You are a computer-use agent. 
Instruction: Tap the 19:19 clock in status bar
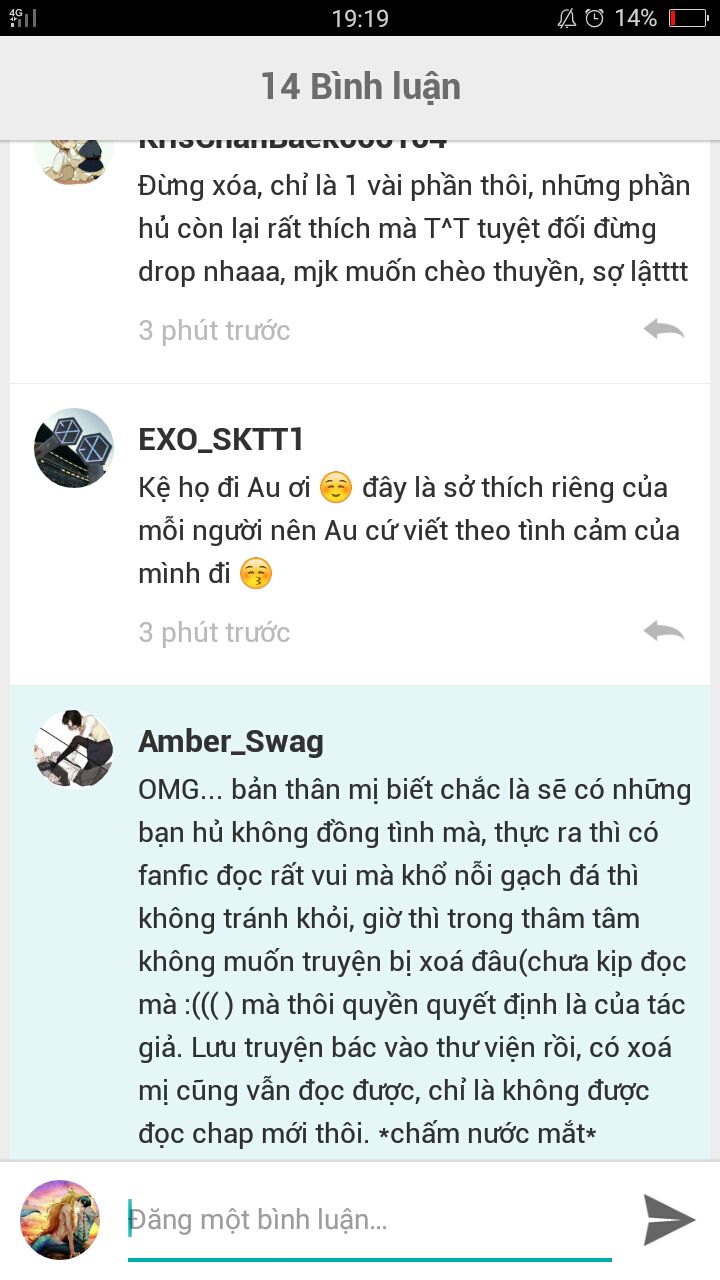point(360,18)
